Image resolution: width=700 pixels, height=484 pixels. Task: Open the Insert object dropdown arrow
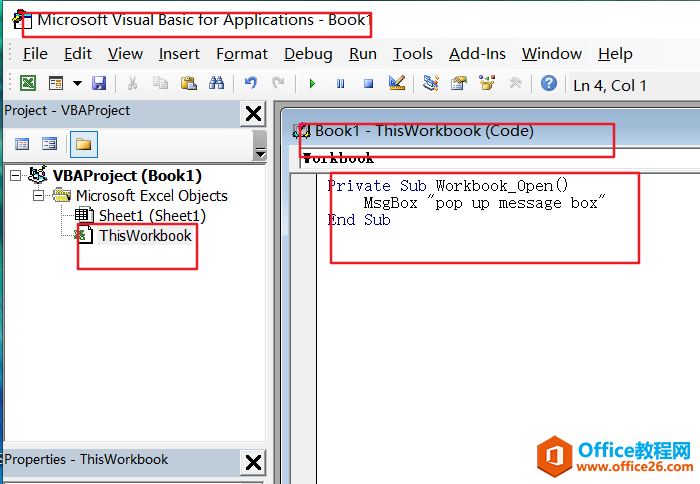(x=77, y=83)
